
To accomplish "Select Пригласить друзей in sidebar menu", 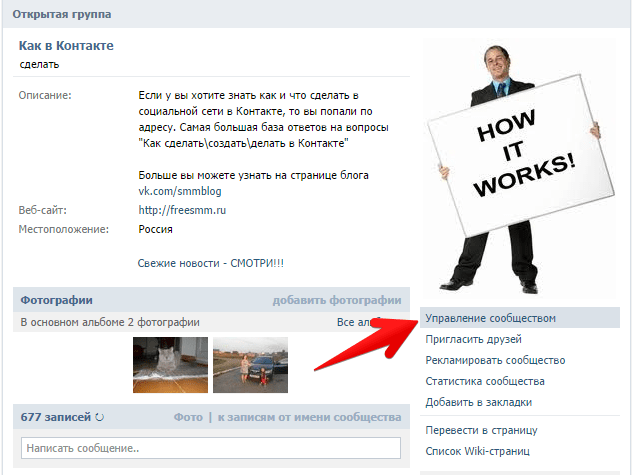I will pos(473,339).
